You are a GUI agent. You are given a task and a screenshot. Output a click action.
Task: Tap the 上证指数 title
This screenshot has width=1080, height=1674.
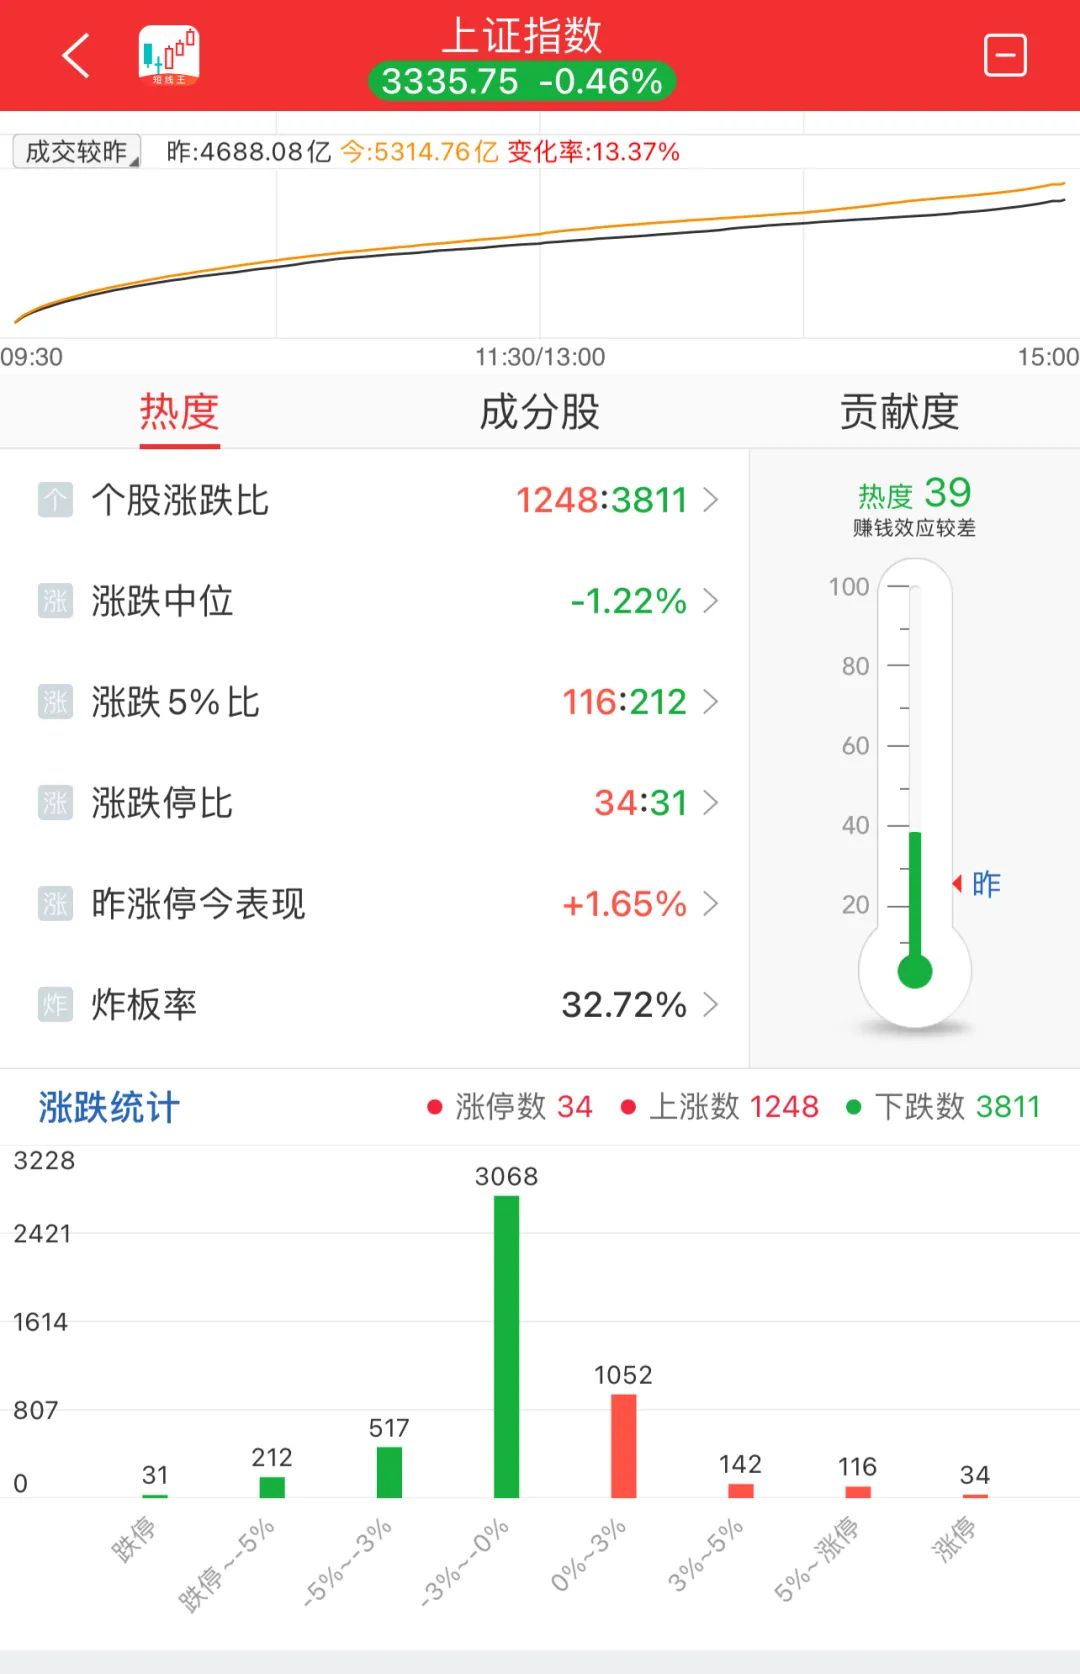pyautogui.click(x=522, y=36)
